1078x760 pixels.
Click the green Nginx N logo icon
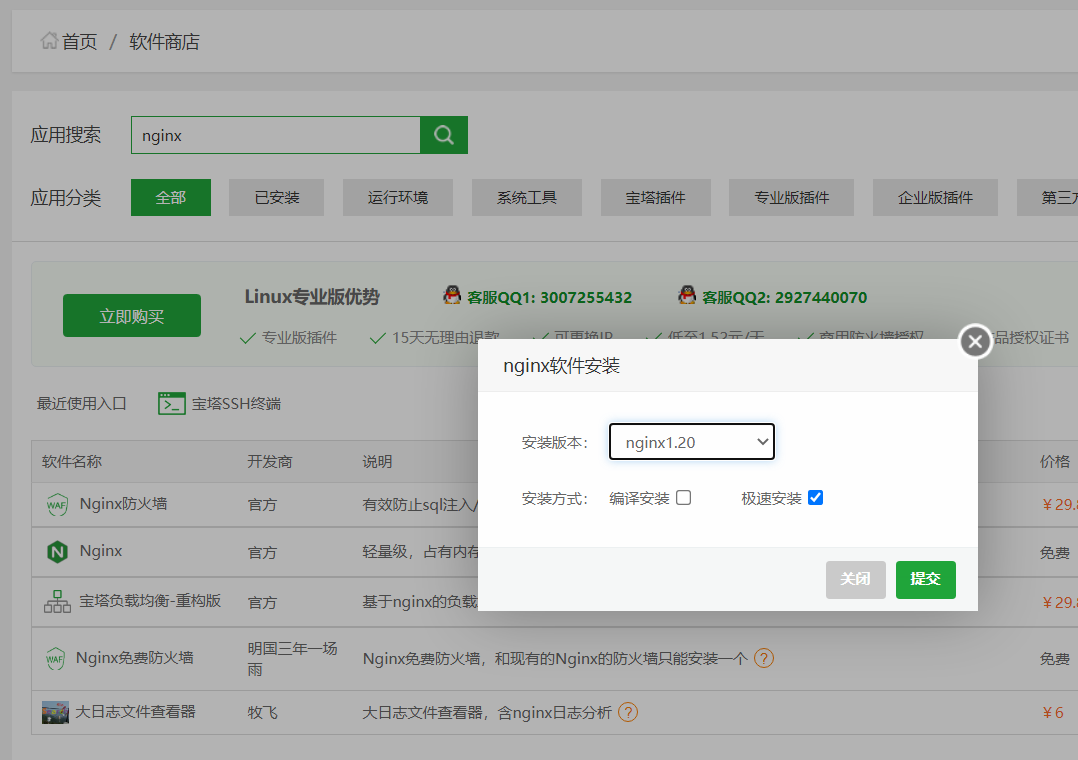(x=57, y=552)
